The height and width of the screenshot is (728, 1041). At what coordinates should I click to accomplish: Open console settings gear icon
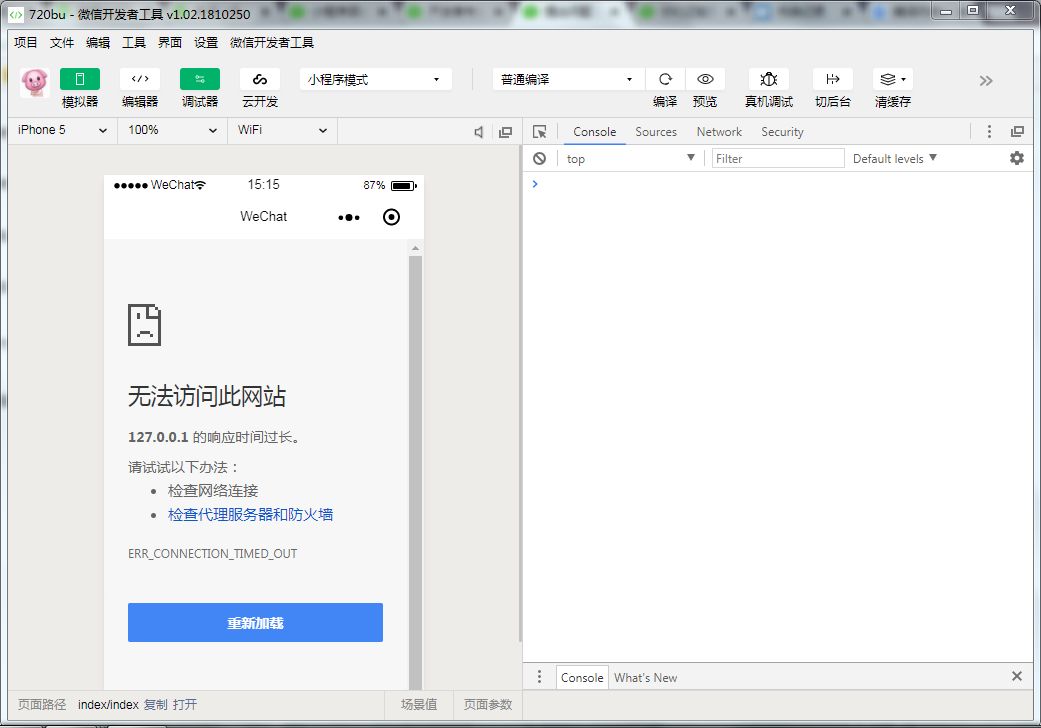[x=1016, y=158]
